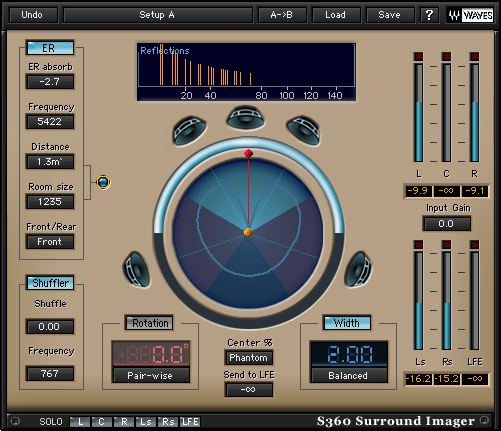Toggle the Shuffler section

tap(50, 283)
